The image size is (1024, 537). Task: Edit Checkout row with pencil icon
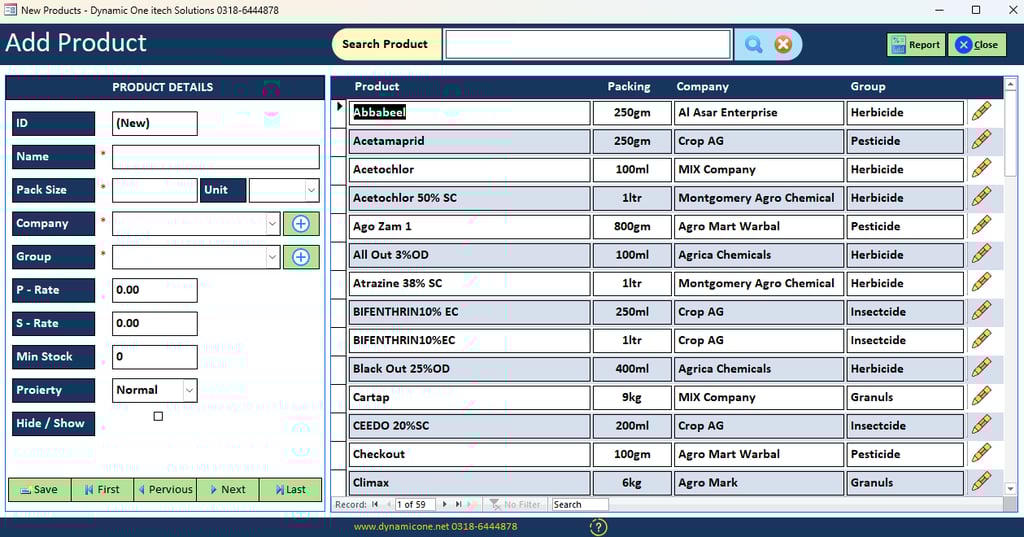click(982, 453)
